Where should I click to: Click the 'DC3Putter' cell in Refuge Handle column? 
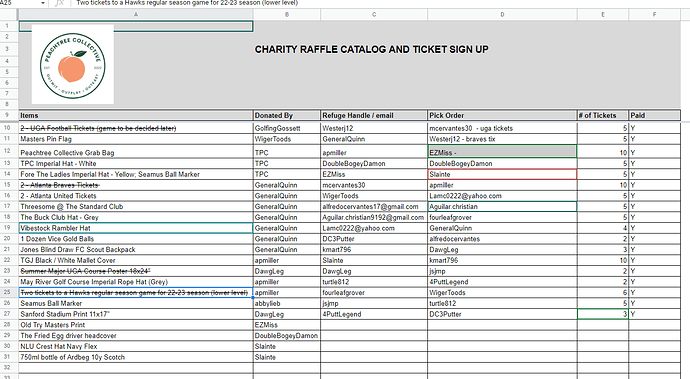[374, 239]
